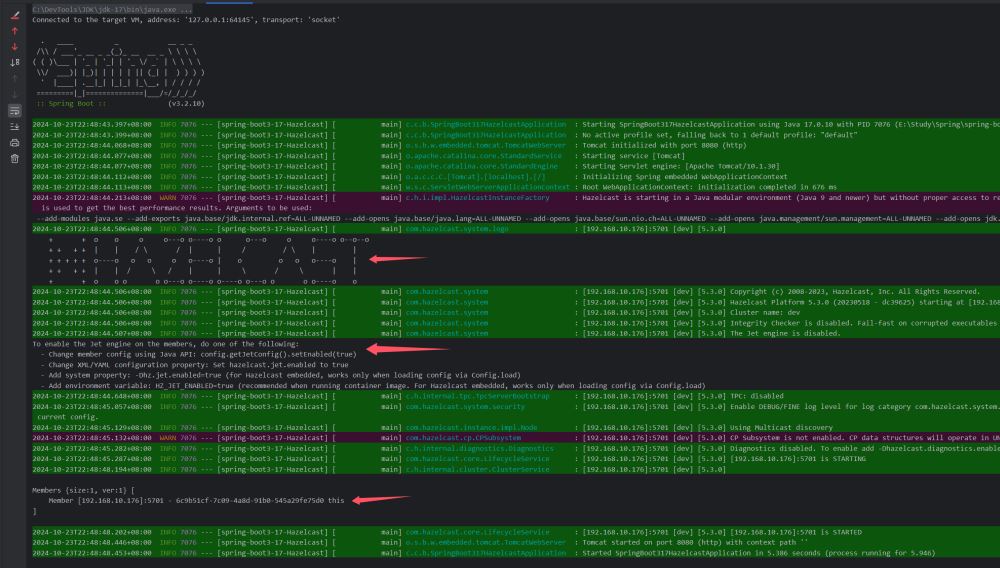Screen dimensions: 1000x568
Task: Expand the folded java.exe command line
Action: [112, 10]
